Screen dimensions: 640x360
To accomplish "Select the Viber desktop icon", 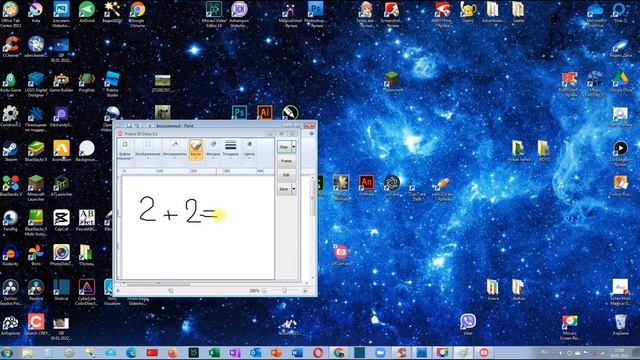I will [x=468, y=324].
